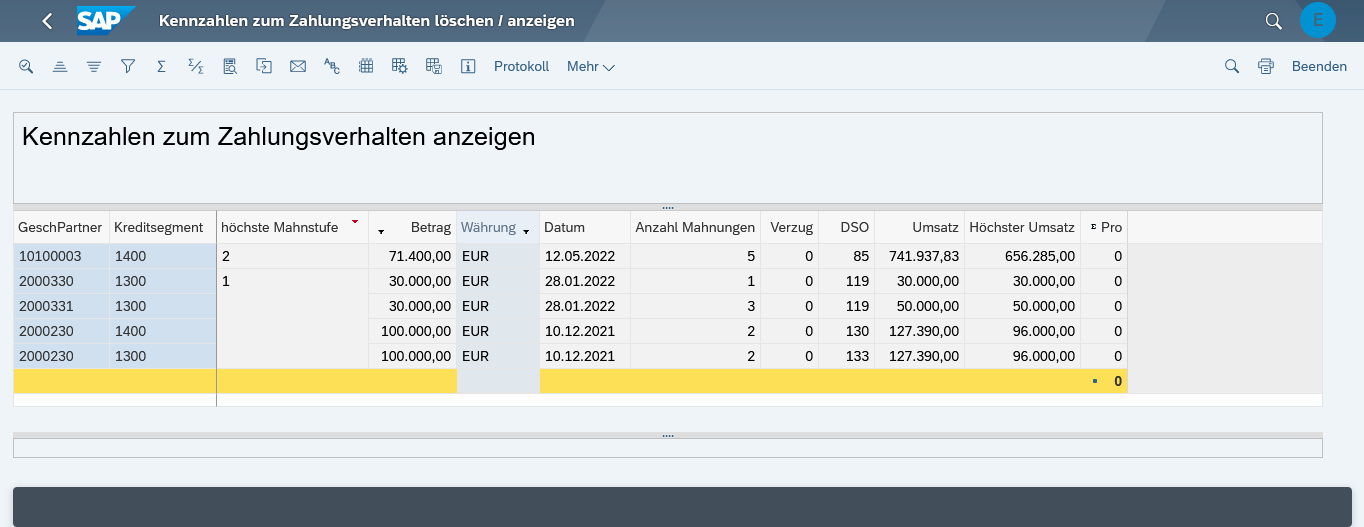This screenshot has height=527, width=1364.
Task: Calculate total with the sigma icon
Action: point(161,66)
